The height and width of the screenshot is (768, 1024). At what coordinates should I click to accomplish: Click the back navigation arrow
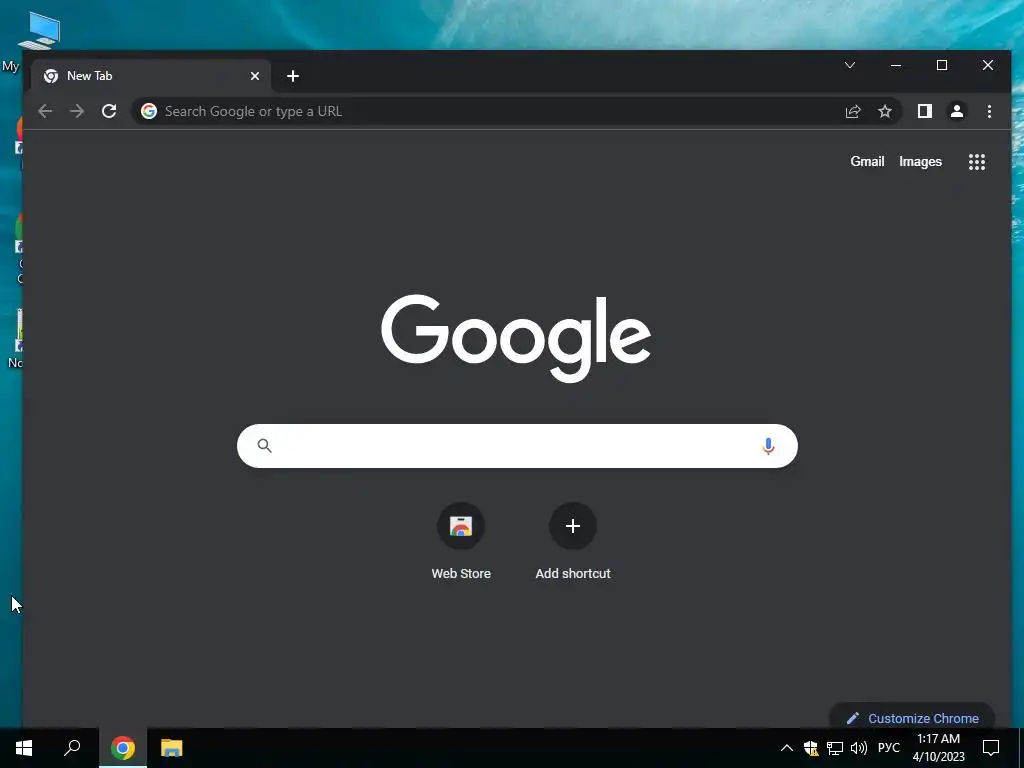(x=45, y=111)
